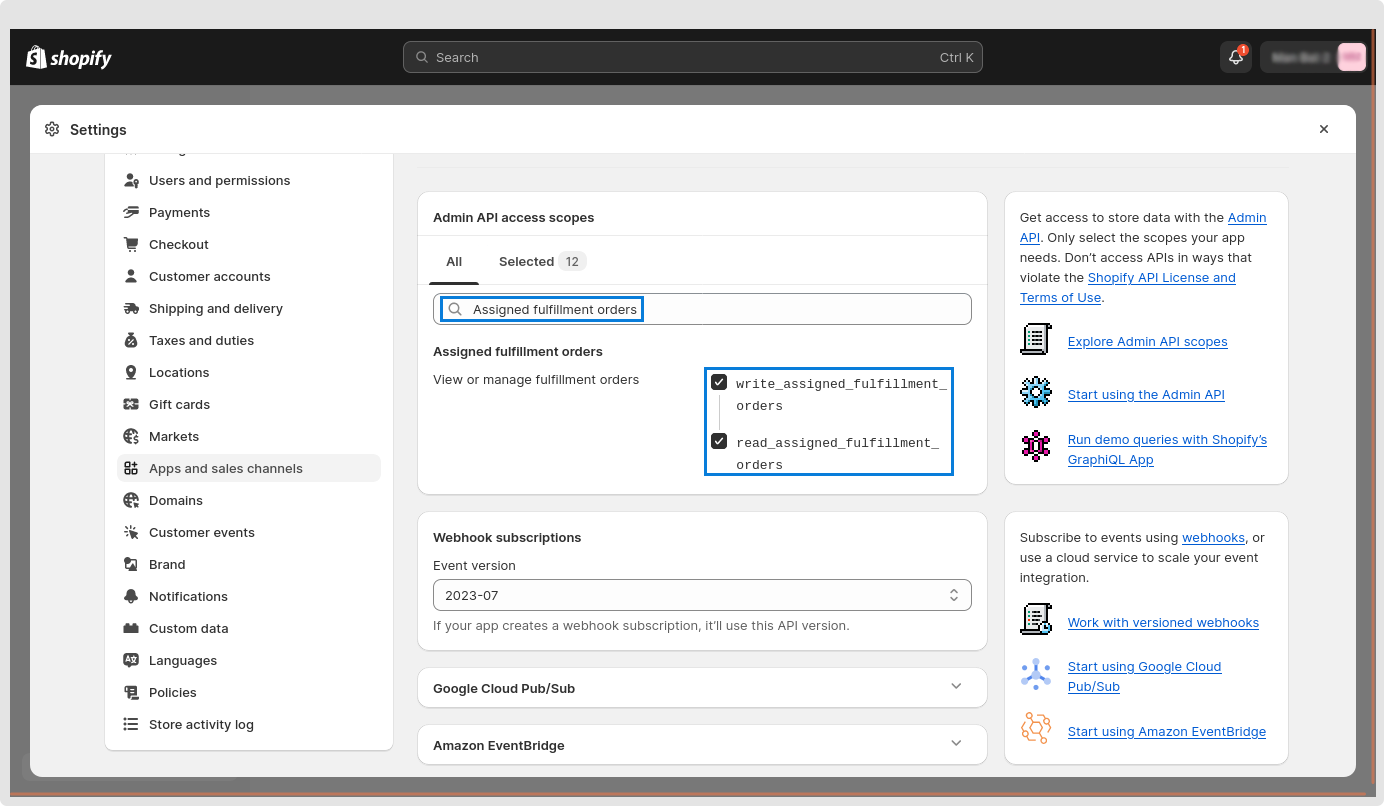The width and height of the screenshot is (1384, 806).
Task: Click the Policies icon
Action: (131, 693)
